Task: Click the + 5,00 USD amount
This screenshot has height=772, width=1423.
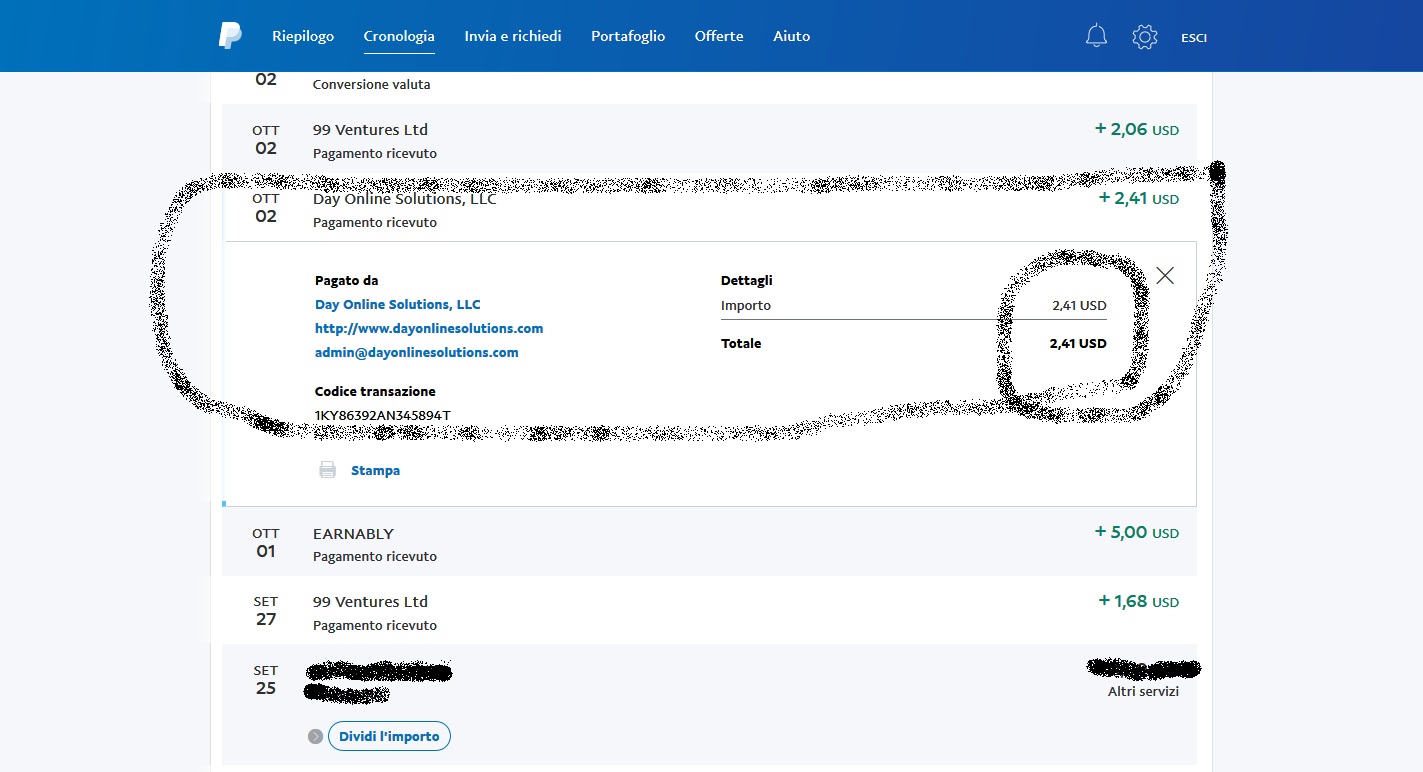Action: coord(1137,532)
